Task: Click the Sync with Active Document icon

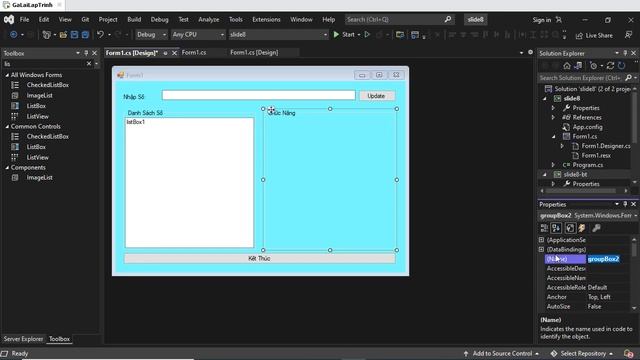Action: click(x=610, y=66)
